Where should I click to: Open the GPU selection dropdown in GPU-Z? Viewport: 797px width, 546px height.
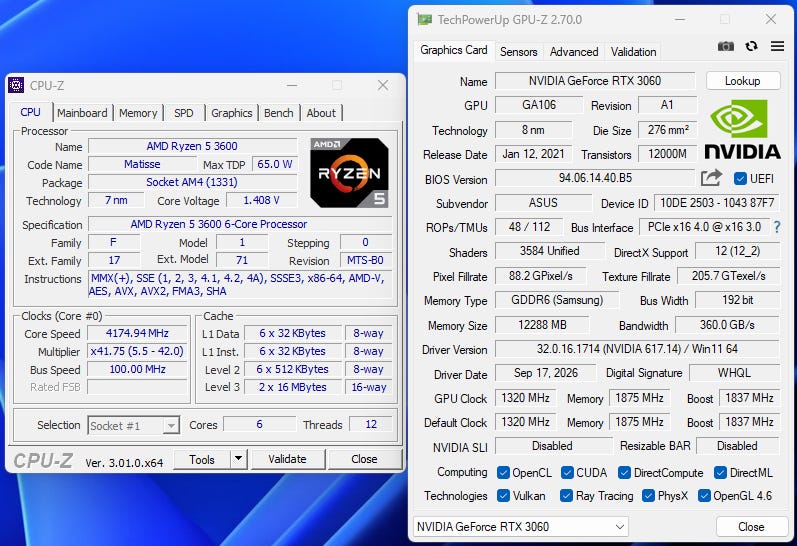pyautogui.click(x=520, y=527)
